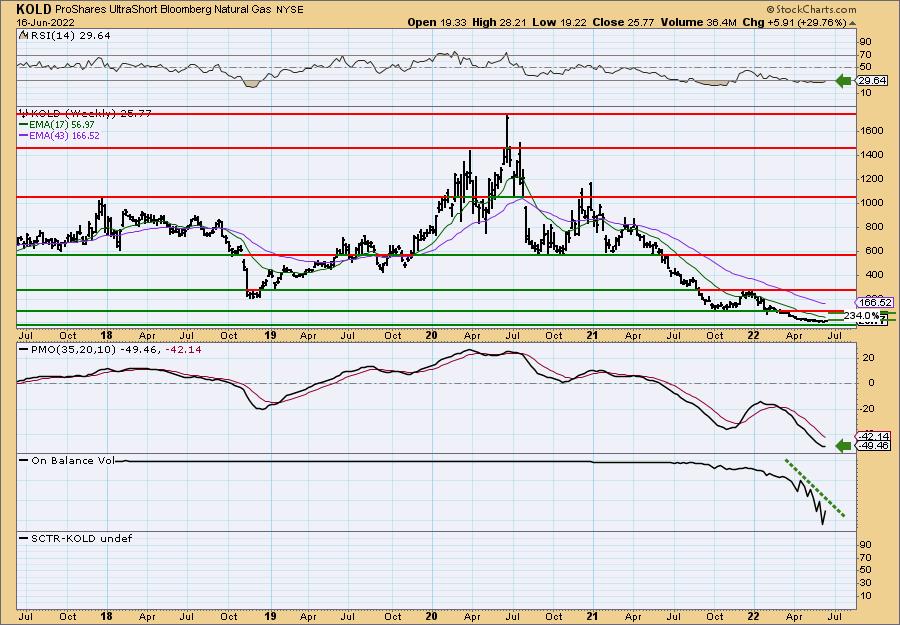Click the SCTR-KOLD undef panel label
900x625 pixels.
click(82, 538)
